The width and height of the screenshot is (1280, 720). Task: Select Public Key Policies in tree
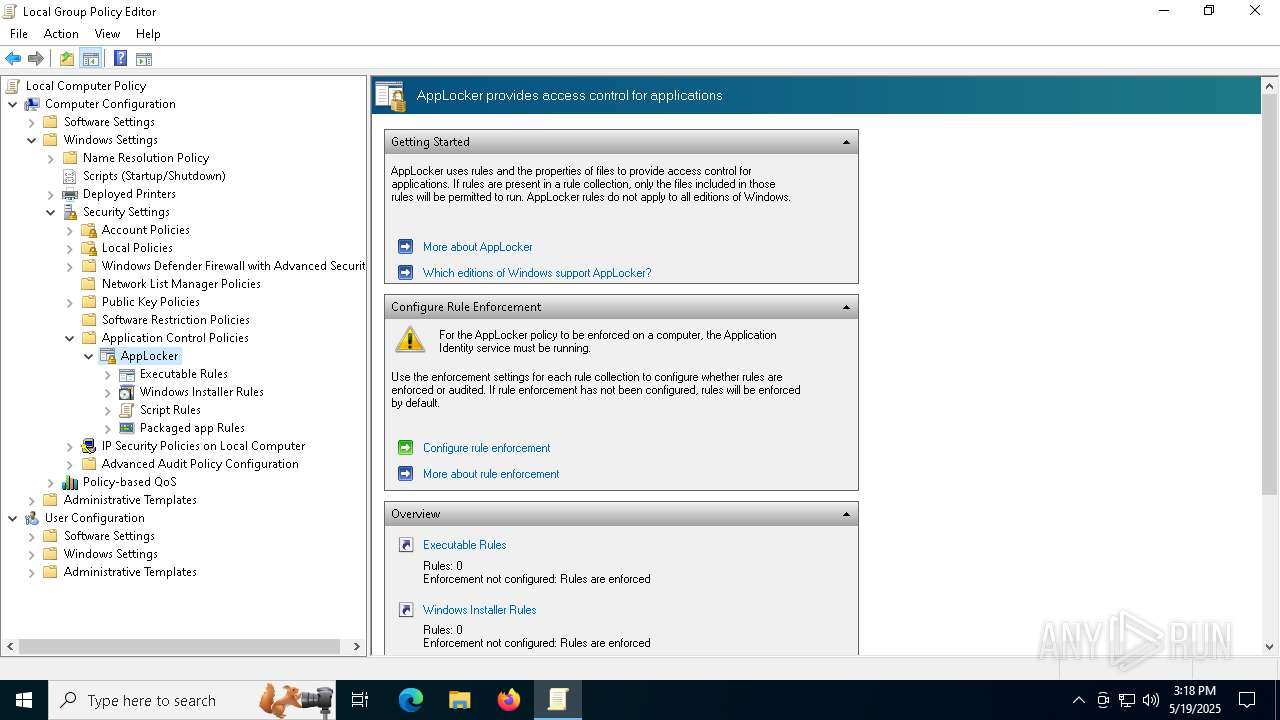pyautogui.click(x=151, y=302)
